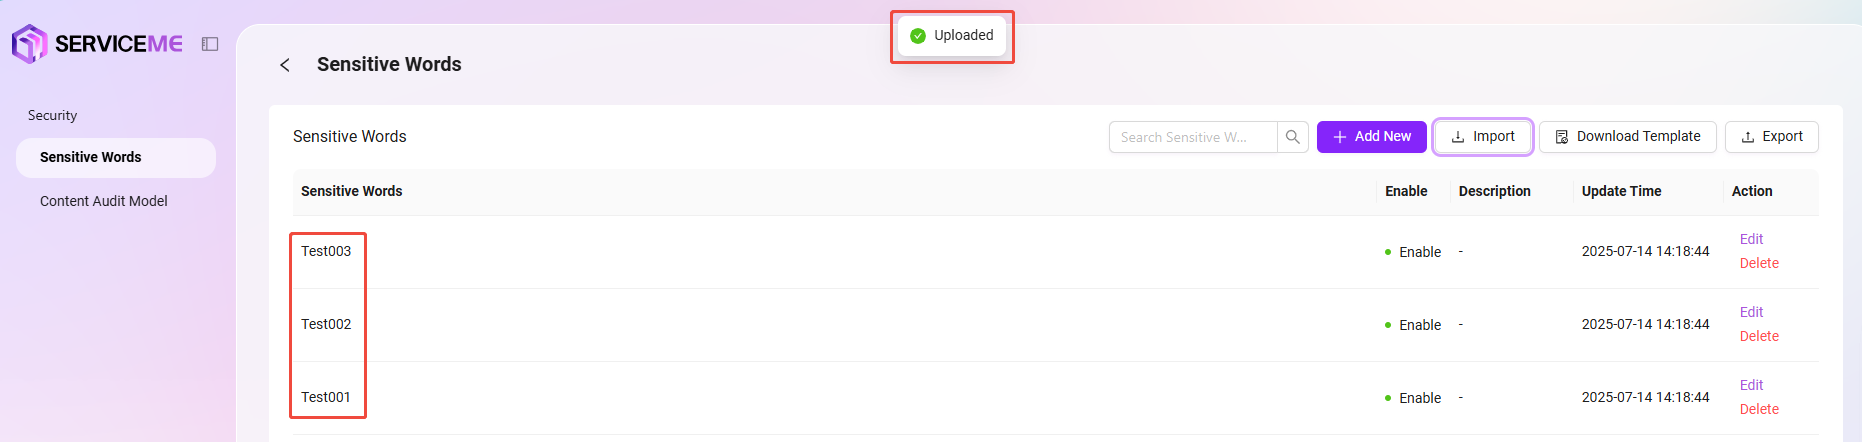The height and width of the screenshot is (442, 1862).
Task: Open the Content Audit Model page
Action: 104,201
